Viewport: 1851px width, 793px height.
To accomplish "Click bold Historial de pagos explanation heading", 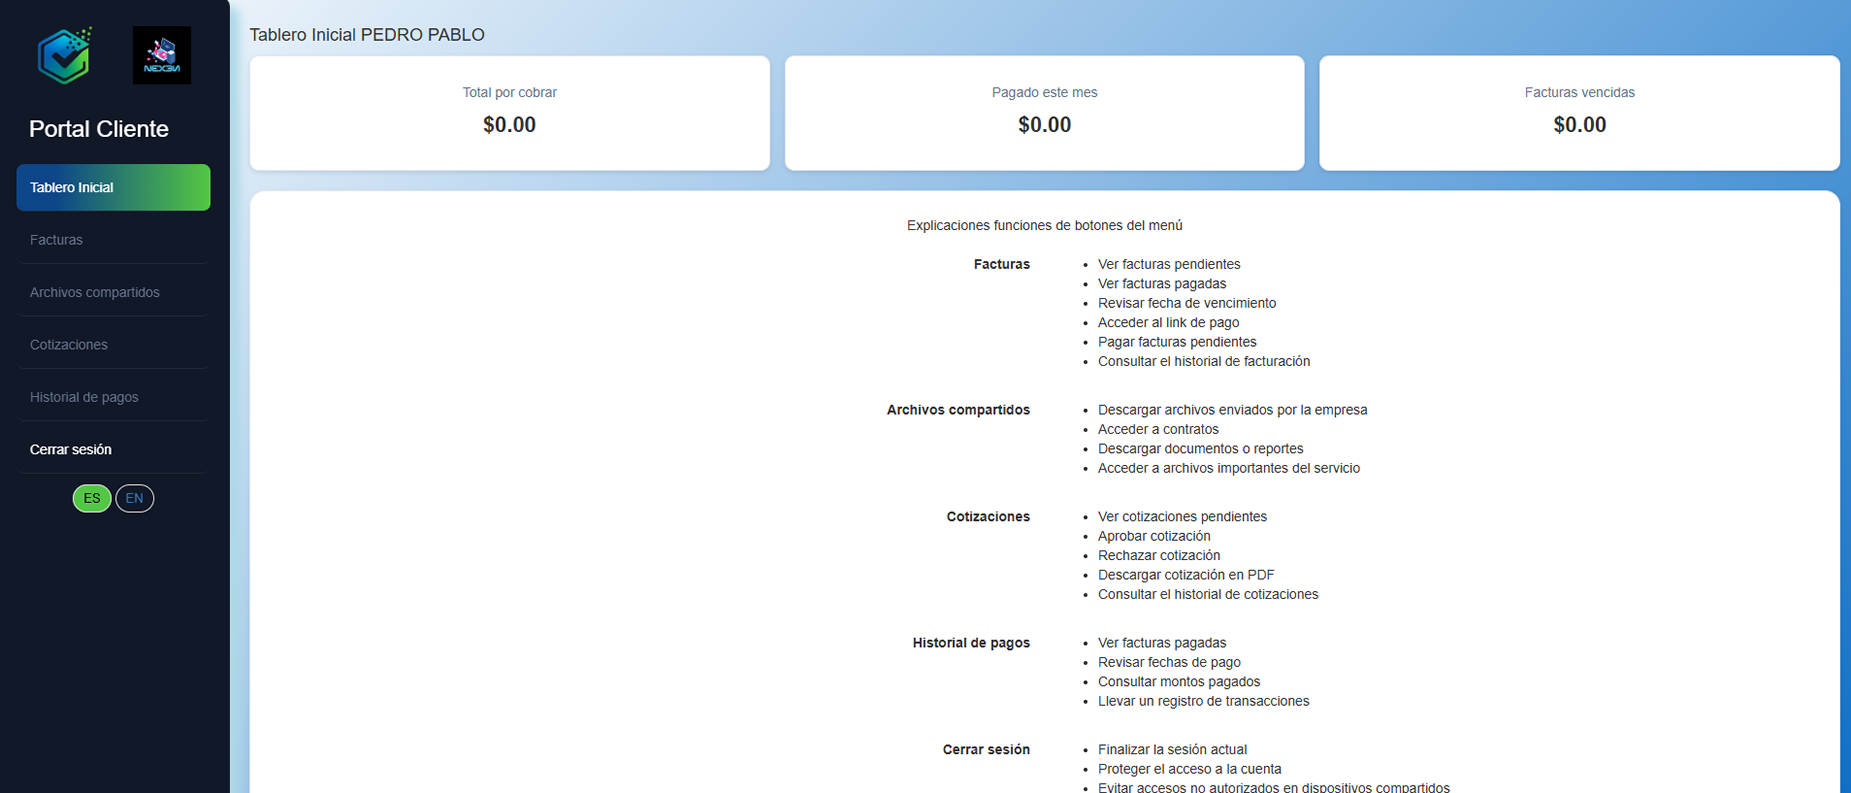I will (970, 643).
